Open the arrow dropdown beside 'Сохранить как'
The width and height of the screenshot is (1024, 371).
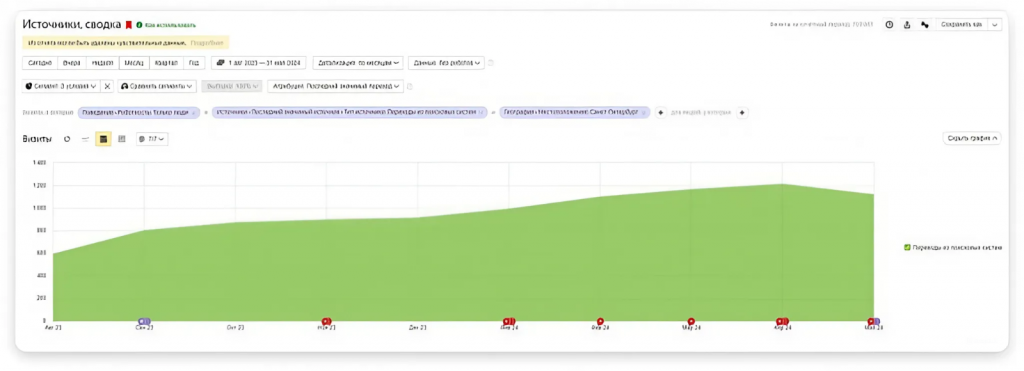995,24
